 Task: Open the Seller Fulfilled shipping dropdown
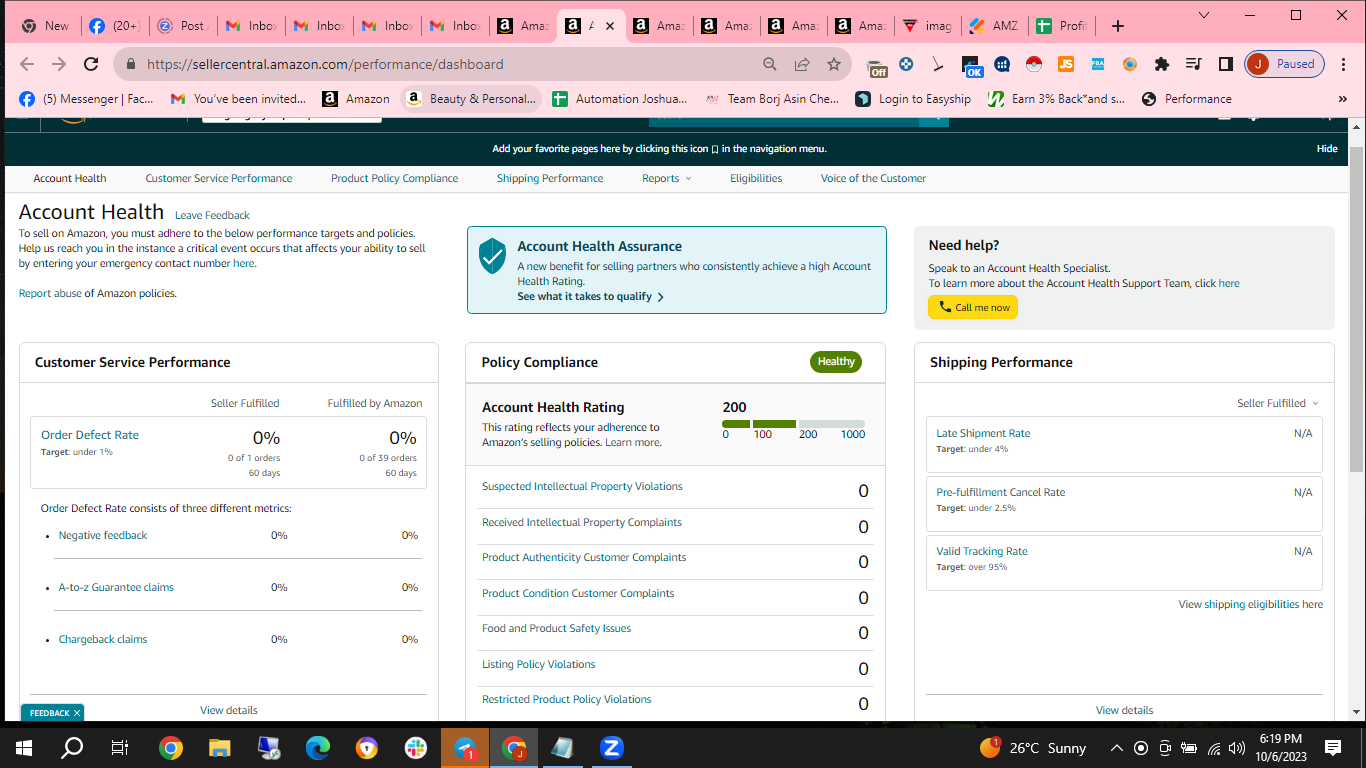click(1277, 403)
